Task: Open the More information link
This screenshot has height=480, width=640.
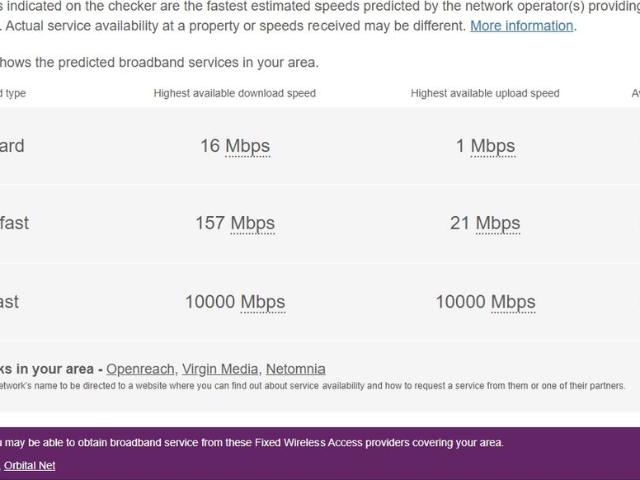Action: 521,26
